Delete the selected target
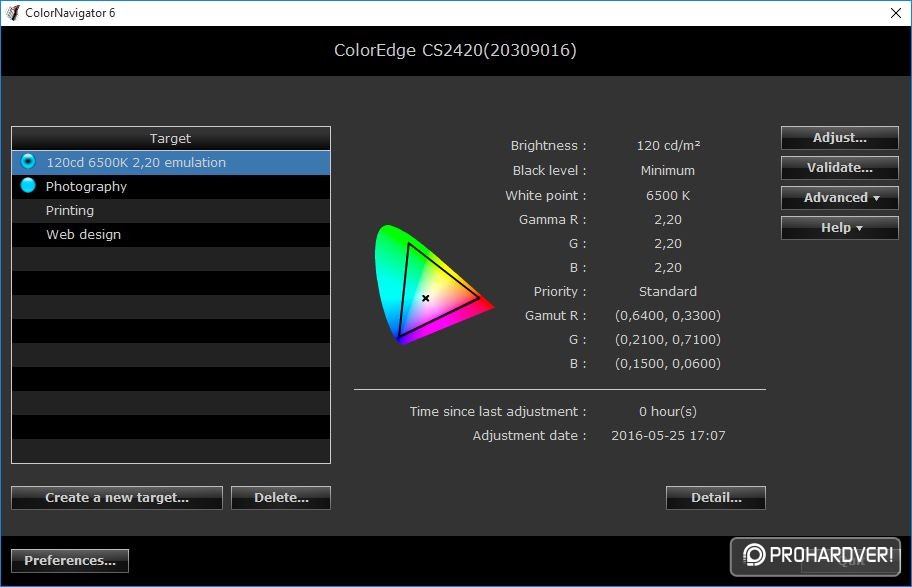Viewport: 912px width, 587px height. click(281, 498)
